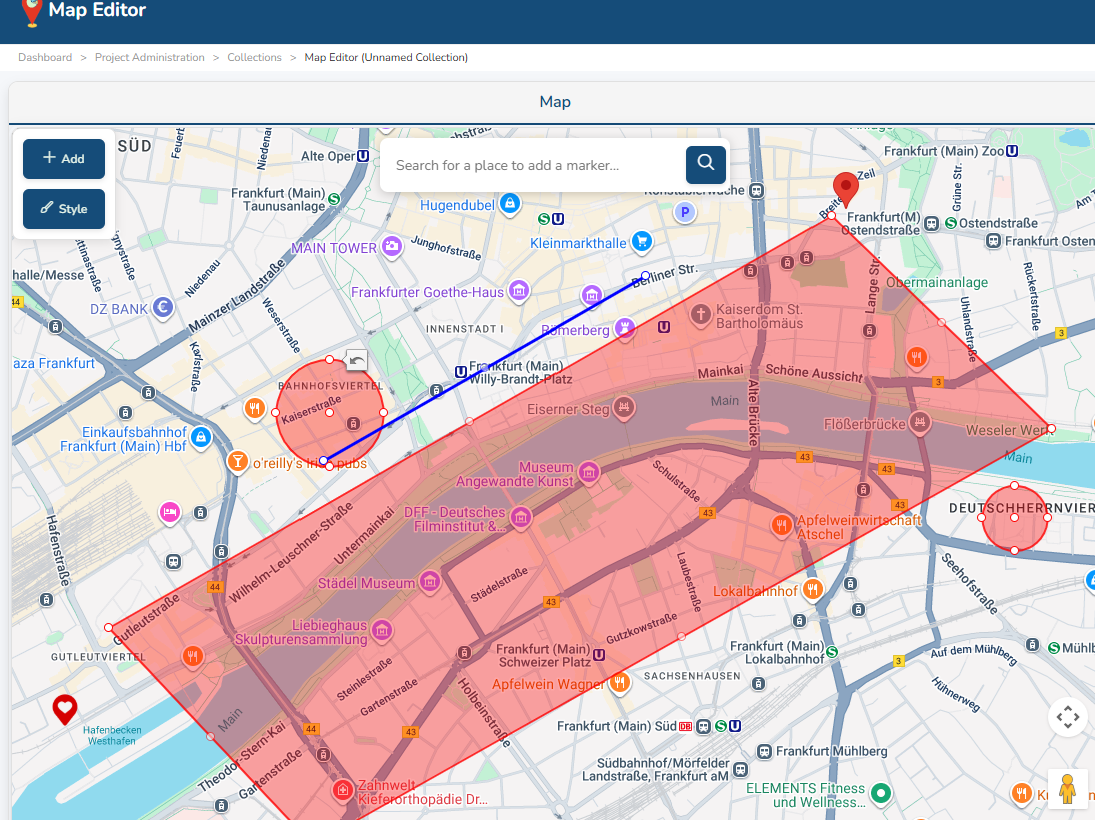Go to Dashboard breadcrumb
1095x820 pixels.
point(45,57)
